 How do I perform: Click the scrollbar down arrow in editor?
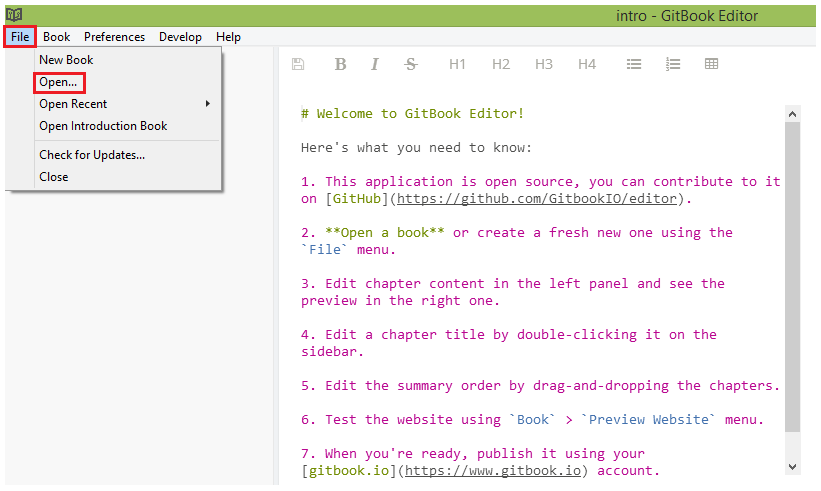pyautogui.click(x=792, y=466)
